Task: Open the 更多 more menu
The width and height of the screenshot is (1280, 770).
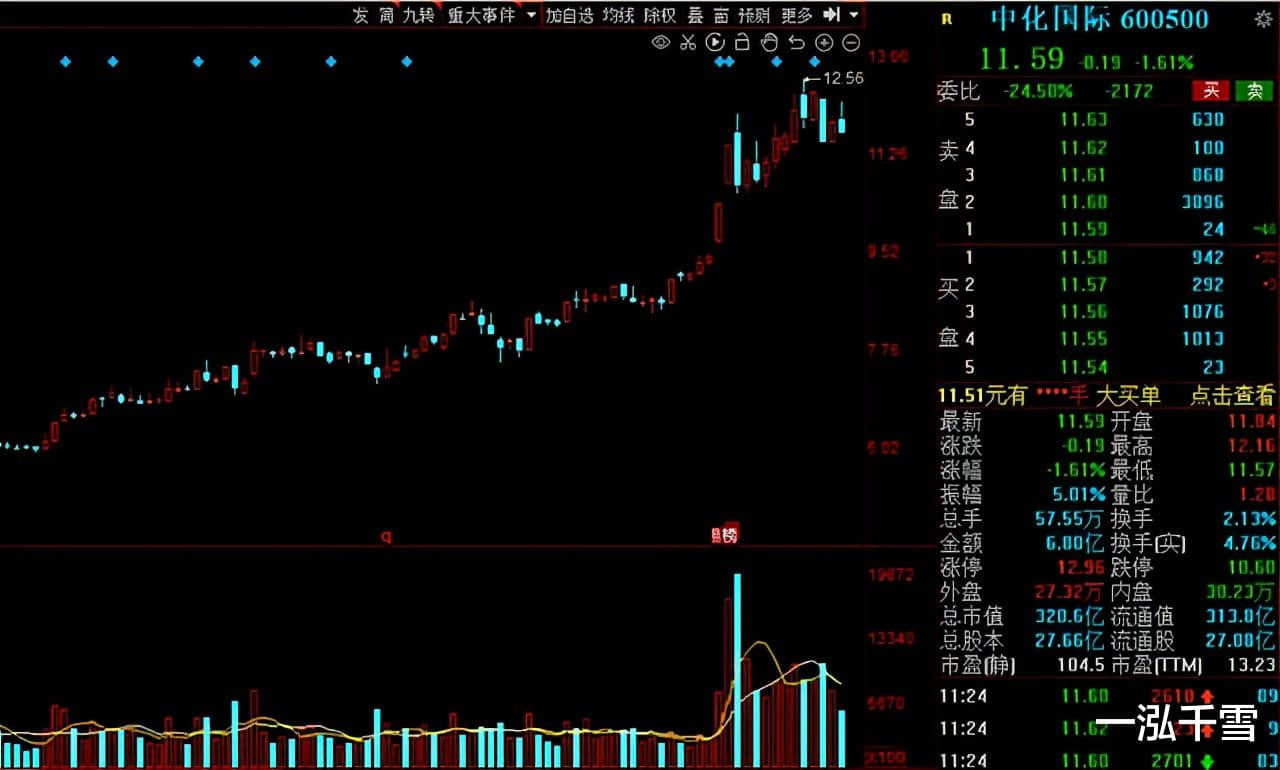Action: click(797, 15)
